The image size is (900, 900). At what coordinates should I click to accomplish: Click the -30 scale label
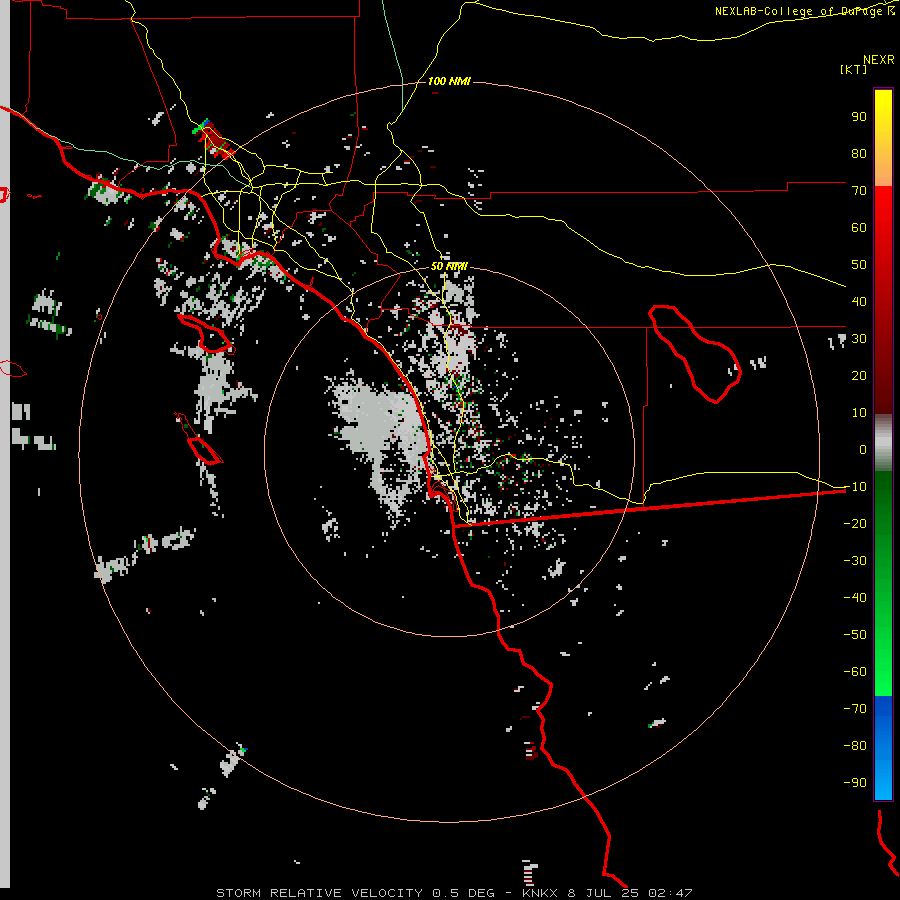pos(855,561)
